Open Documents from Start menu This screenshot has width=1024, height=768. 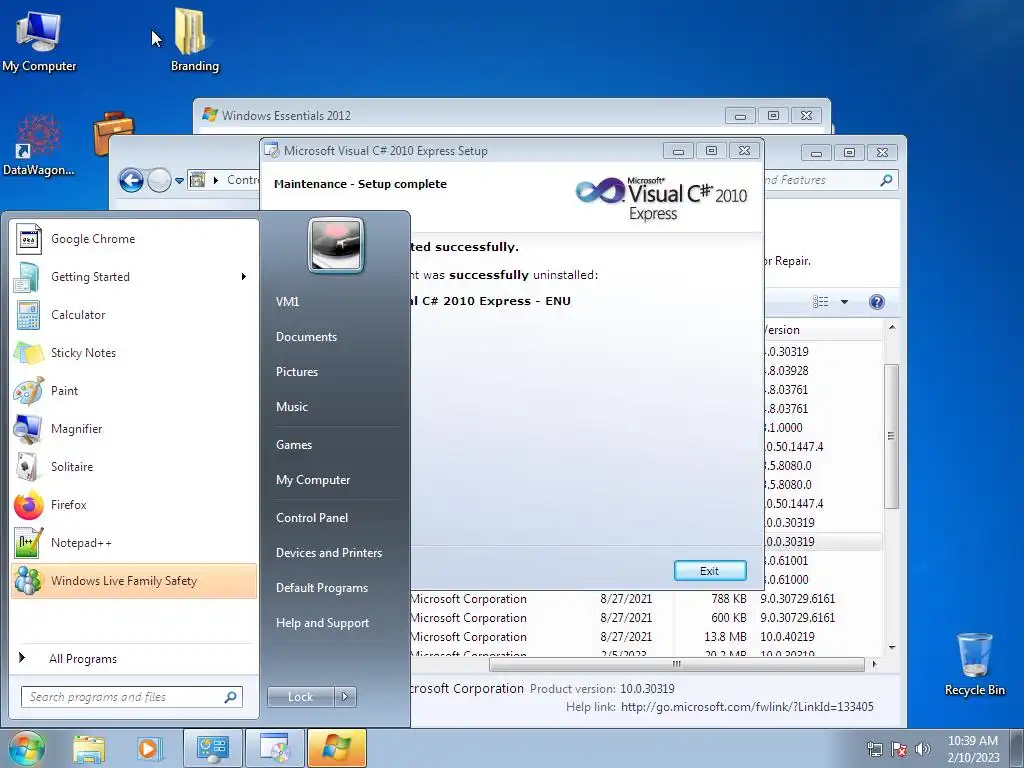click(x=306, y=337)
